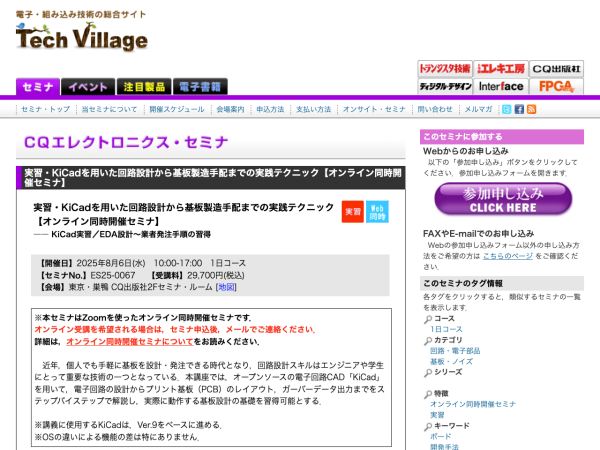Open オンサイト・セミナ menu item
The height and width of the screenshot is (450, 600).
pyautogui.click(x=374, y=109)
